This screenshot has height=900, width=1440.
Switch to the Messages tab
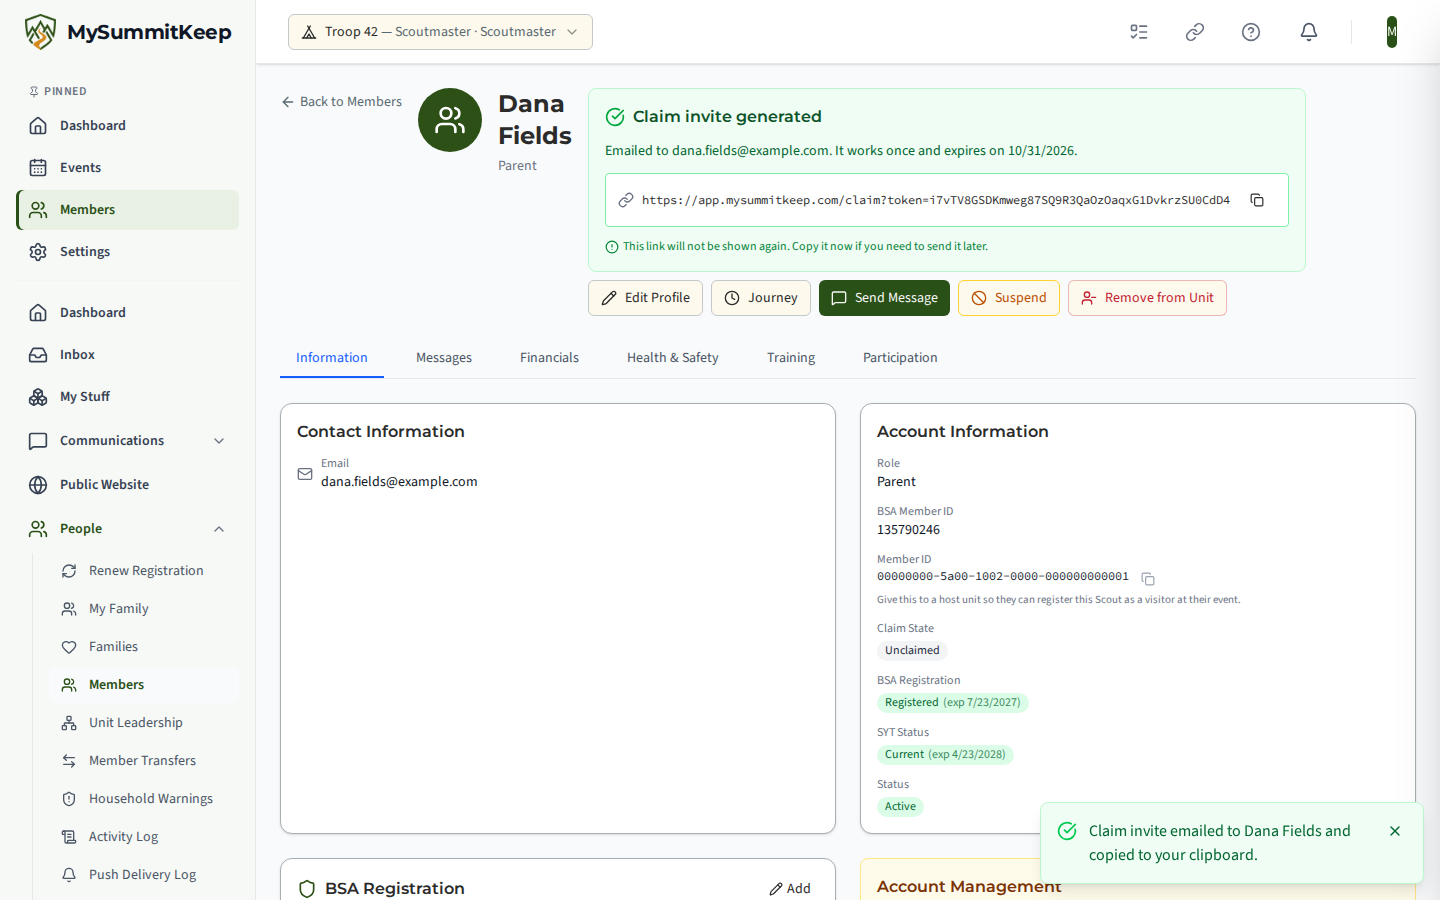(x=444, y=358)
